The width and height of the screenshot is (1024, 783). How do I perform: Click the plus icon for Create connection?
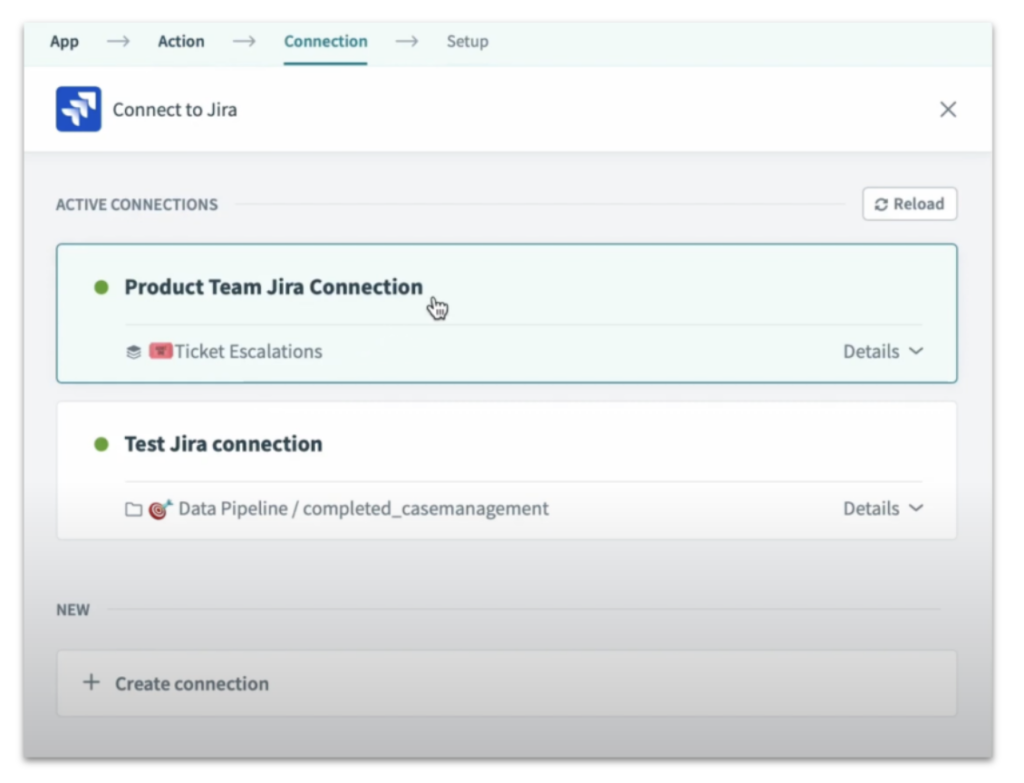pyautogui.click(x=91, y=683)
